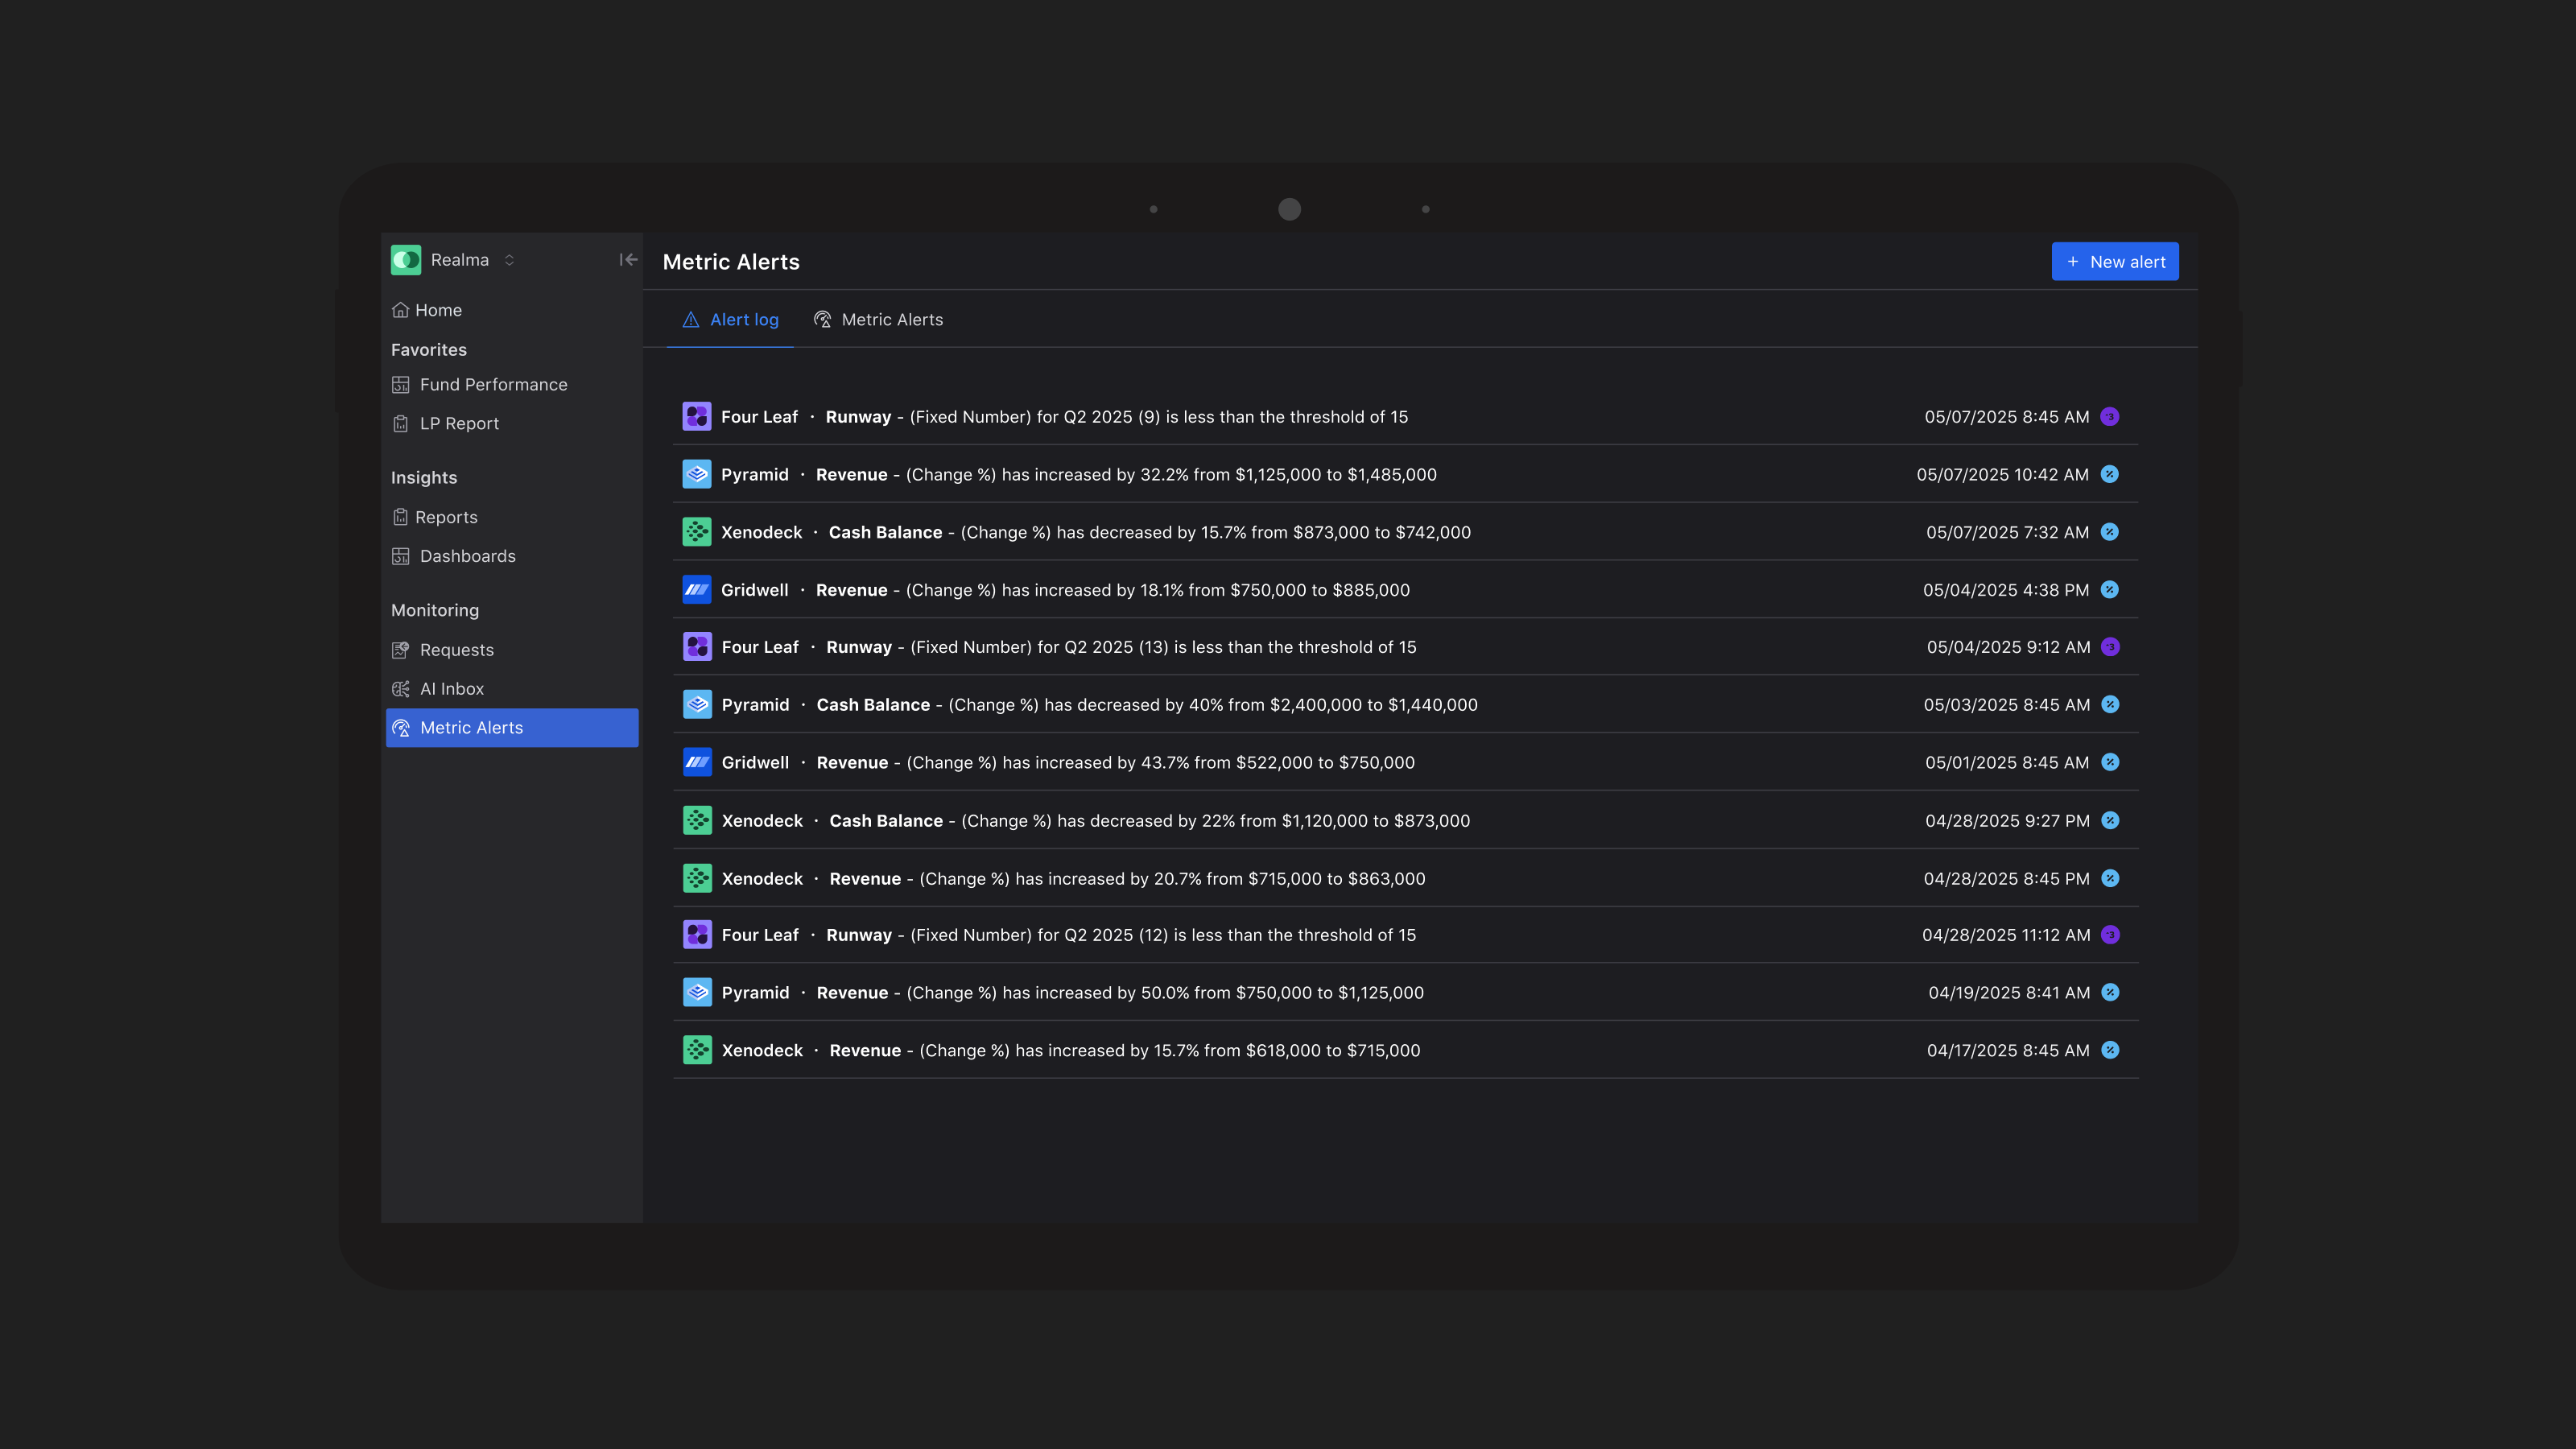Screen dimensions: 2576x1449
Task: Open Requests under Monitoring
Action: (456, 650)
